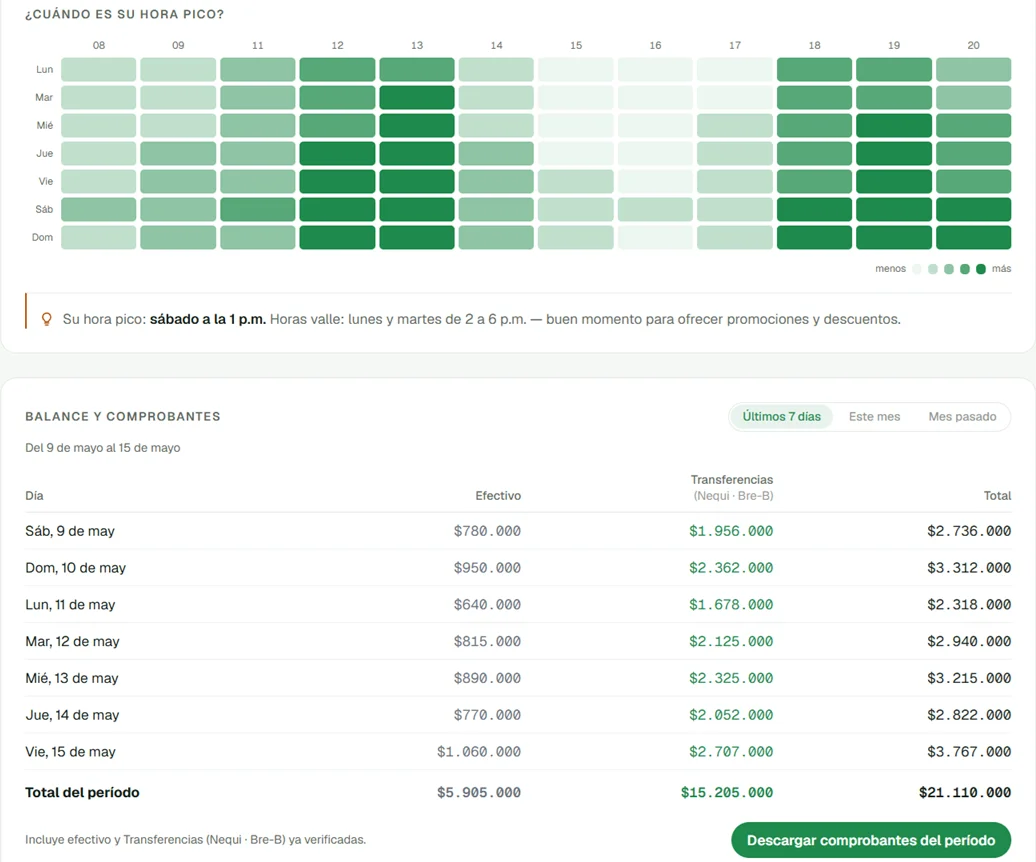Switch to Mes pasado period
The width and height of the screenshot is (1036, 862).
pyautogui.click(x=962, y=417)
